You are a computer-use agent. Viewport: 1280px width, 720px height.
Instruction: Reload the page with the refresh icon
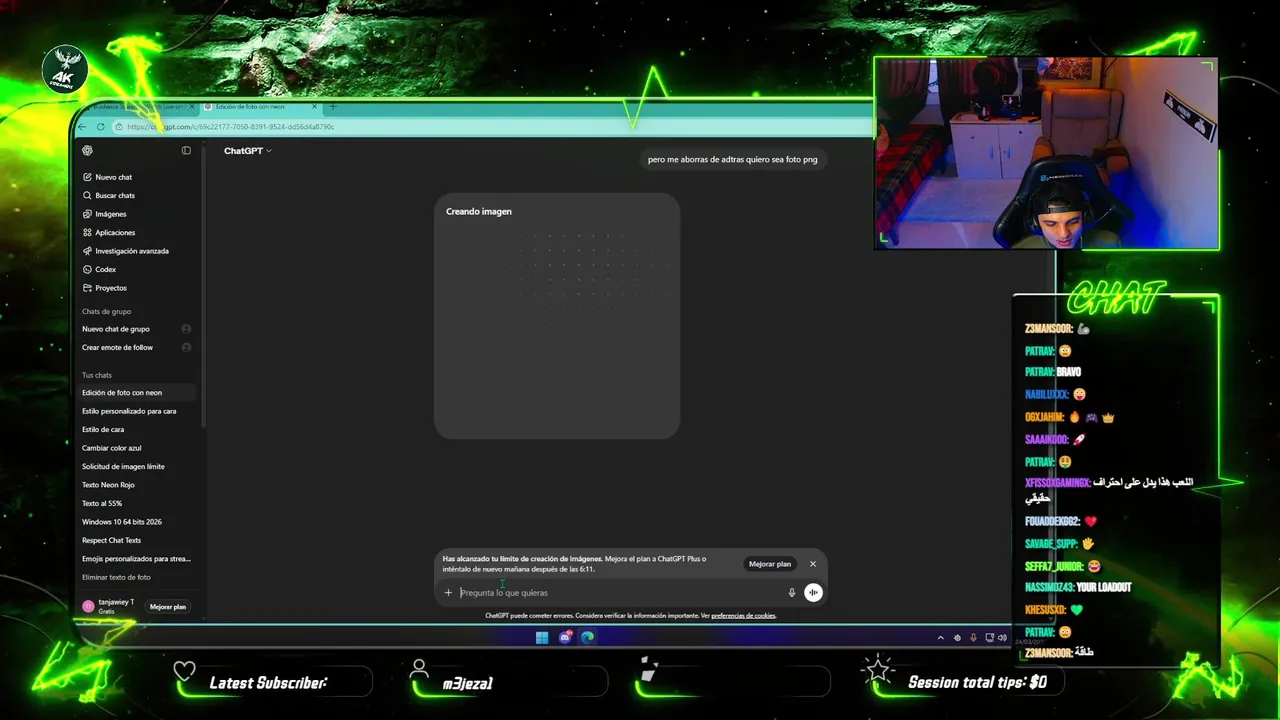101,127
